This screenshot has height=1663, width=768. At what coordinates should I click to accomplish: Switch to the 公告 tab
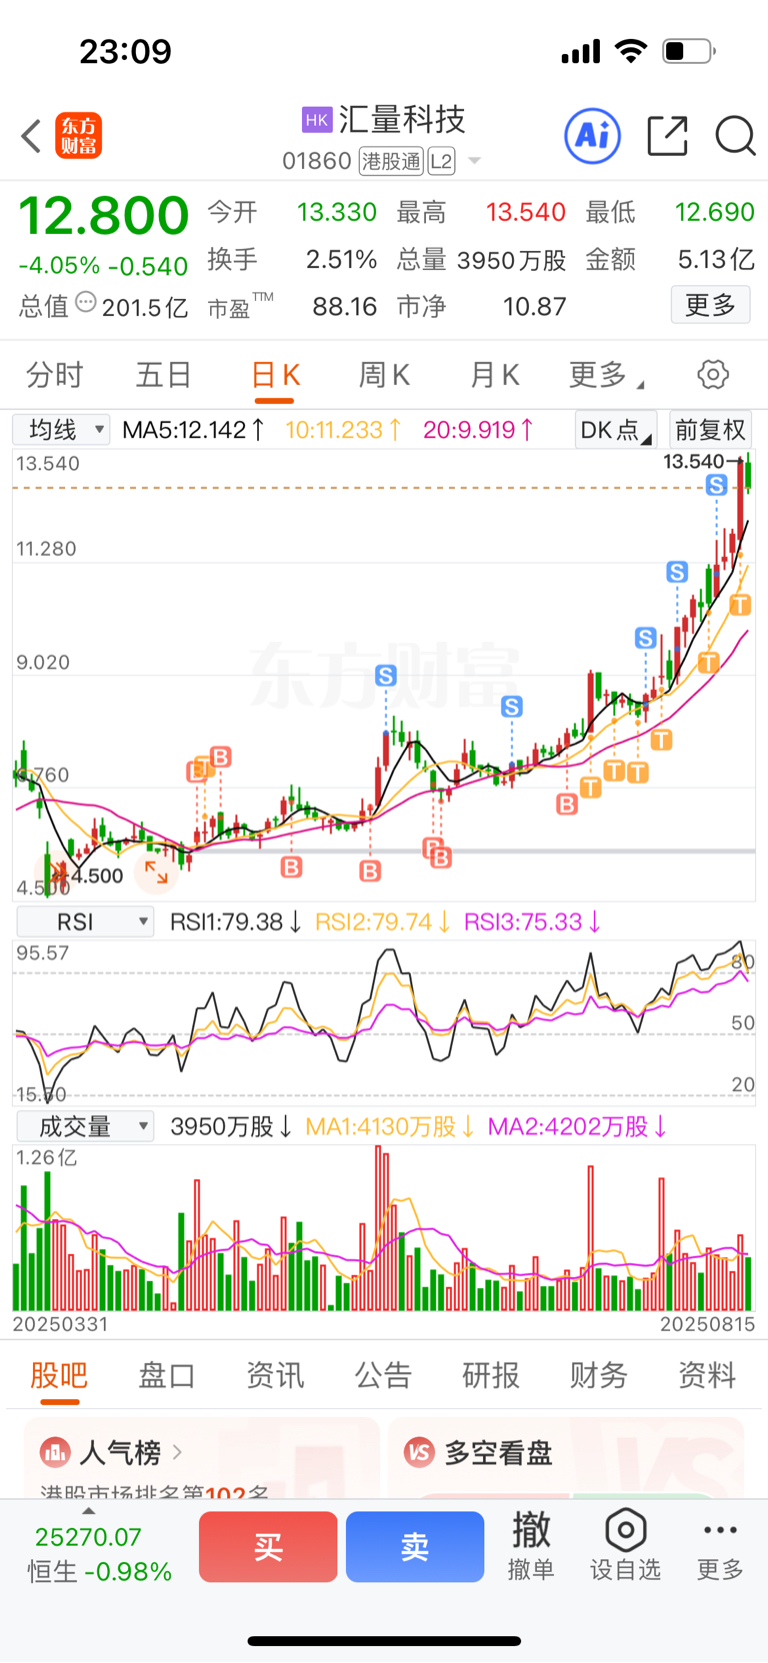click(x=383, y=1375)
